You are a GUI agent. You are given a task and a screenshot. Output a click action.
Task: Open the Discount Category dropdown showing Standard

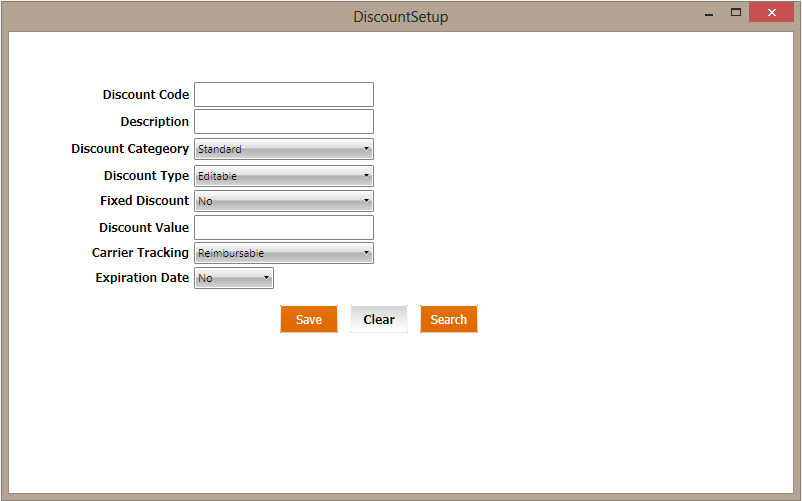(284, 149)
